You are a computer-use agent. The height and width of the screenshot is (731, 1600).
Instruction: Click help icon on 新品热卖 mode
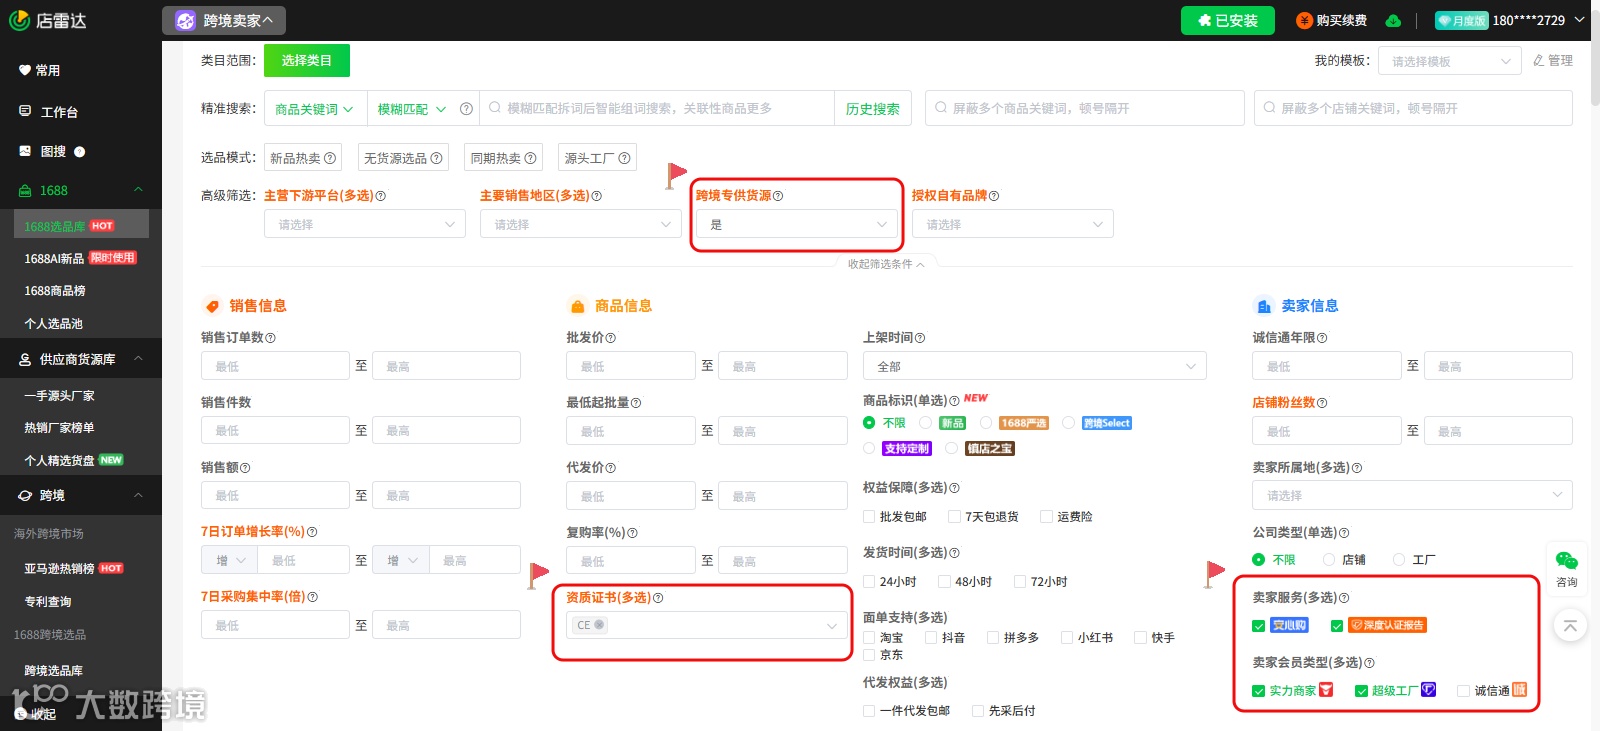tap(330, 158)
